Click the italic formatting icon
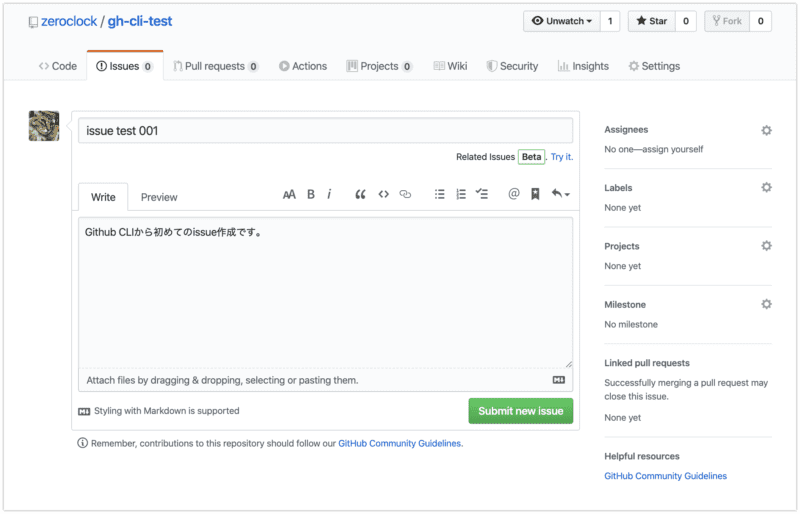Screen dimensions: 800x514 click(x=329, y=195)
